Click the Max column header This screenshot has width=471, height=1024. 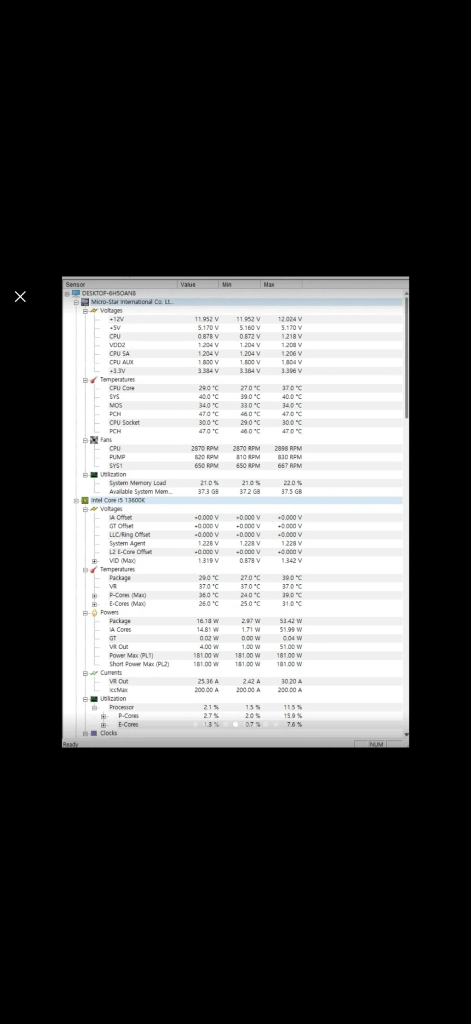(x=282, y=285)
